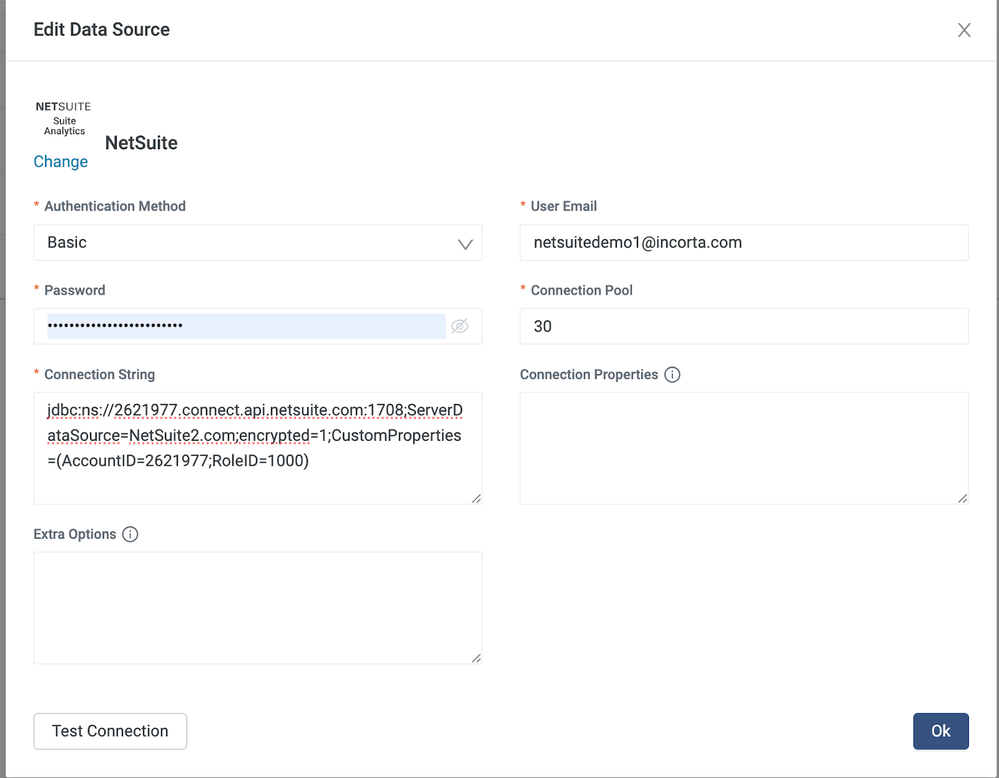The image size is (999, 778).
Task: Click the Connection Properties info icon
Action: (672, 375)
